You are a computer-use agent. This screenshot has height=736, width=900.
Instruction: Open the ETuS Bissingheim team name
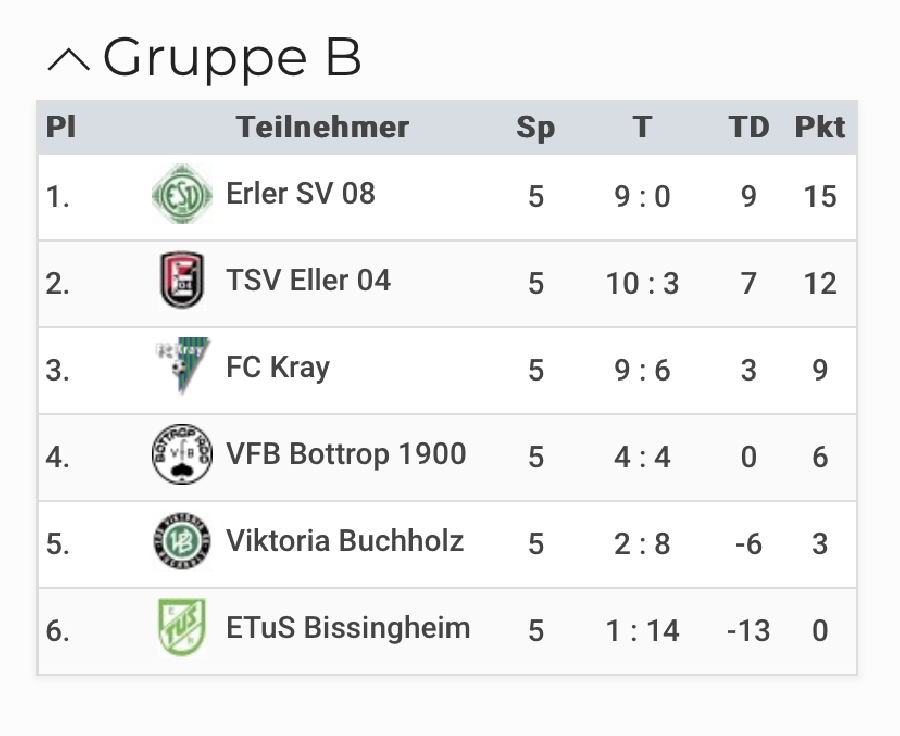[348, 628]
